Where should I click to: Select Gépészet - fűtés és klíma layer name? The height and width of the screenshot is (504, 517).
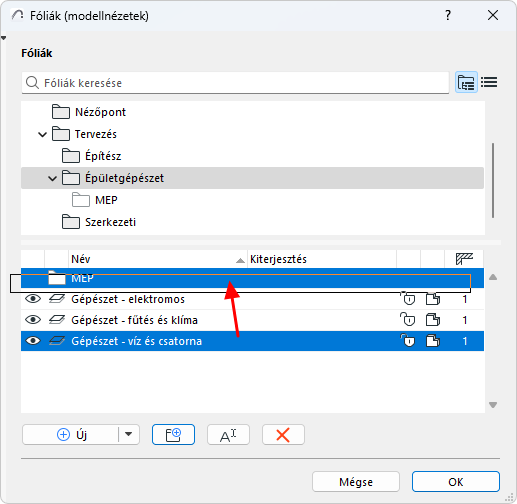134,320
